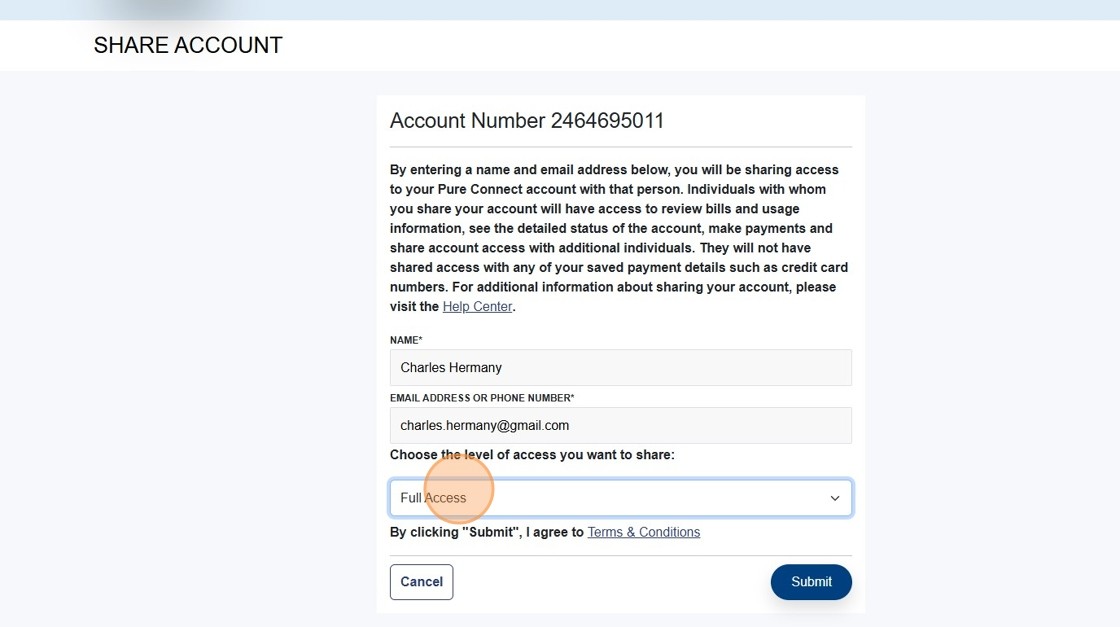The height and width of the screenshot is (627, 1120).
Task: Click the NAME field label
Action: 405,340
